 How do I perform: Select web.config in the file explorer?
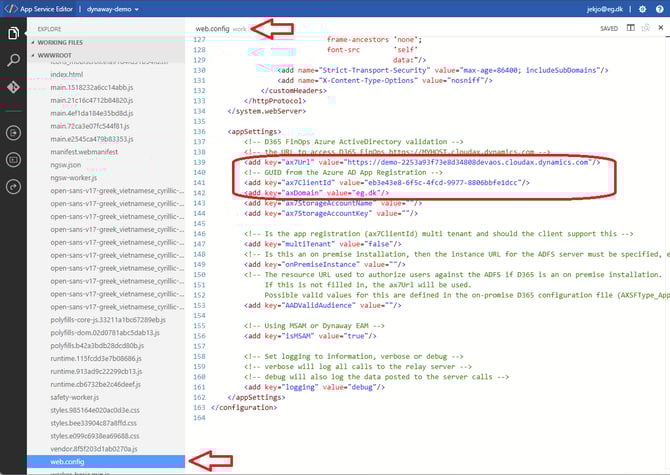click(x=67, y=461)
